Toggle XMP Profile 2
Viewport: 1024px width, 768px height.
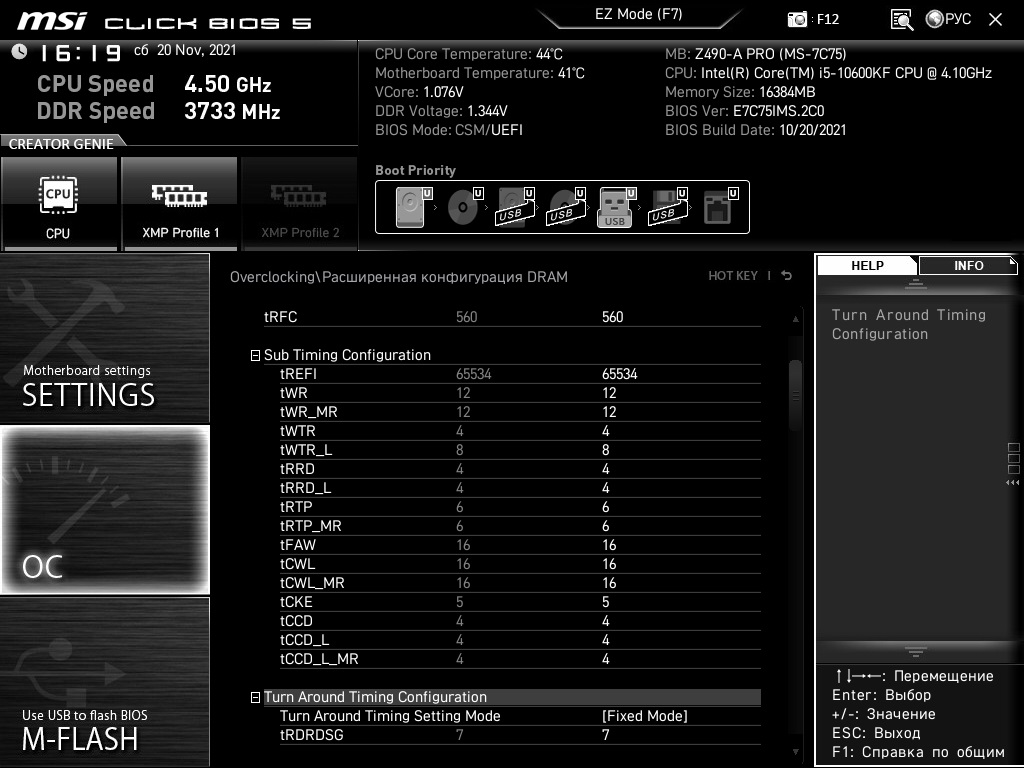pyautogui.click(x=299, y=204)
